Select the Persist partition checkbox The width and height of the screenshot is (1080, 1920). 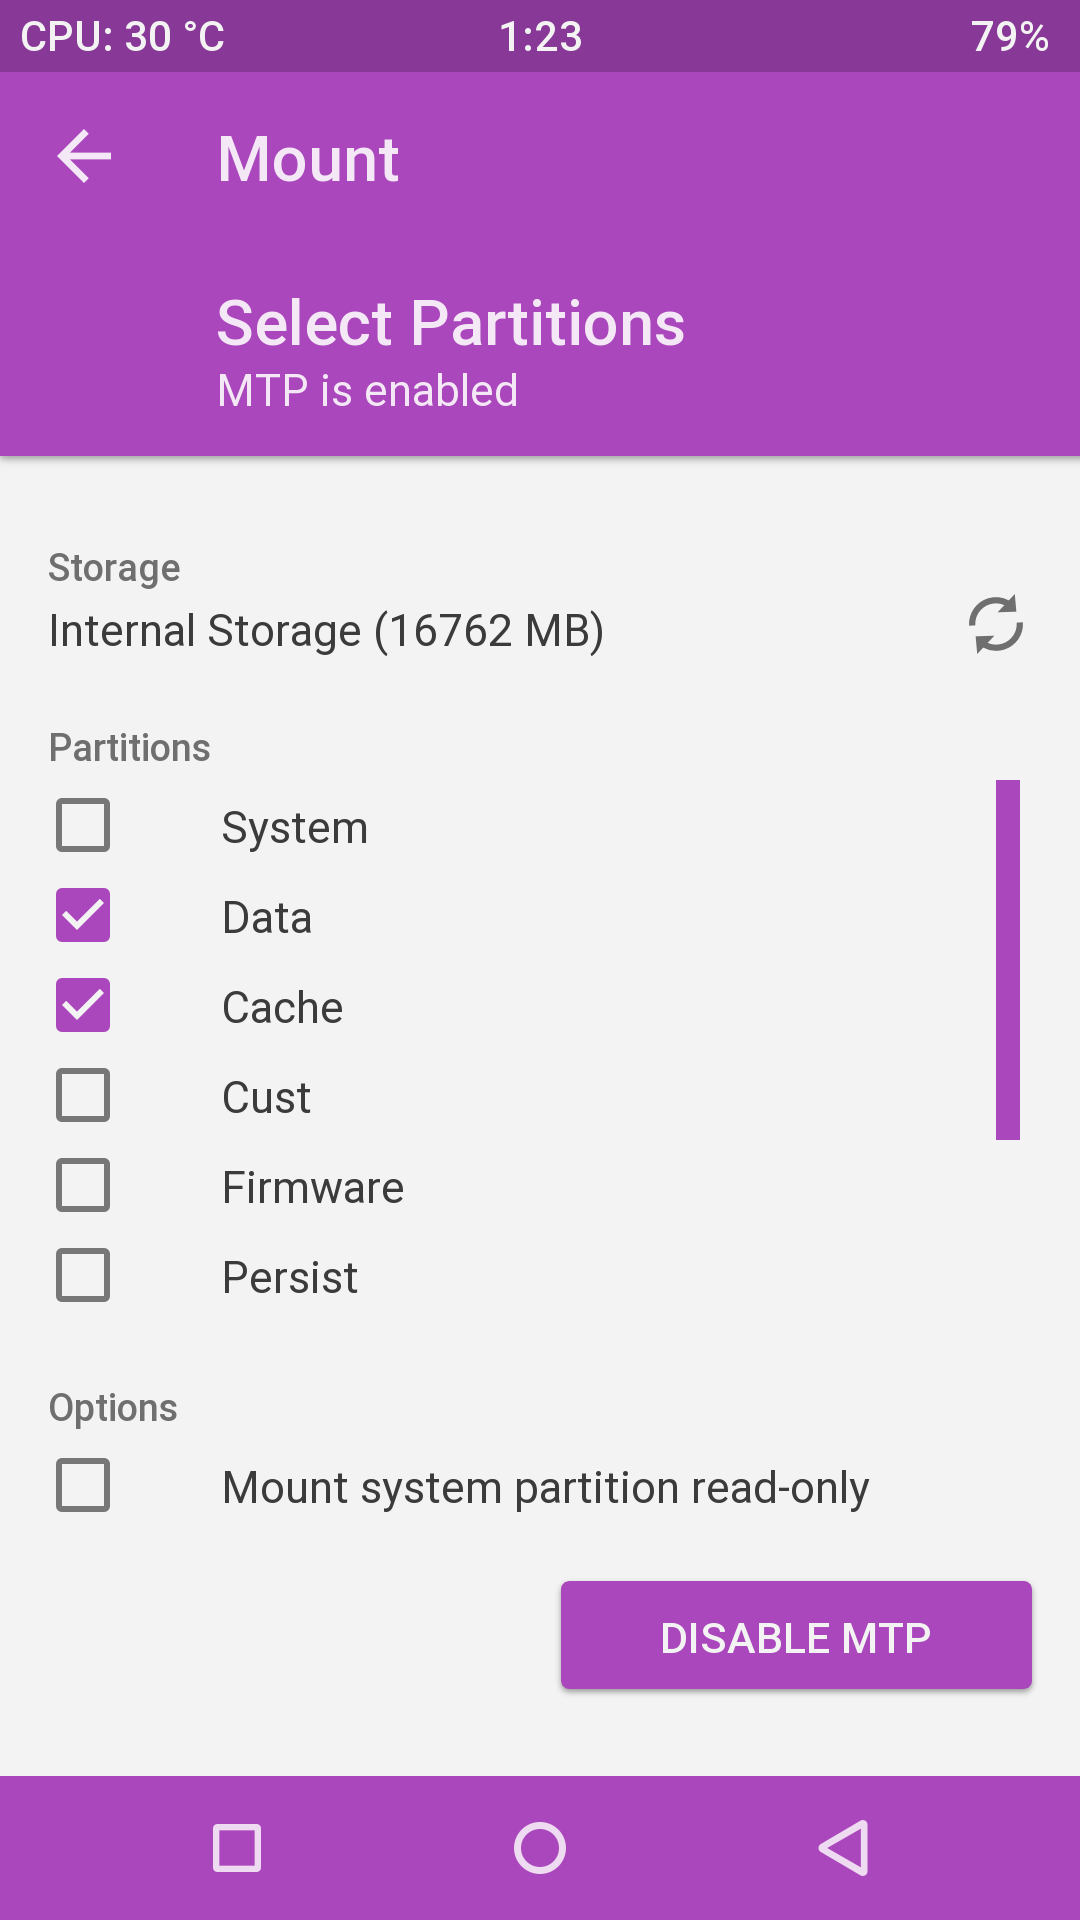click(x=83, y=1275)
